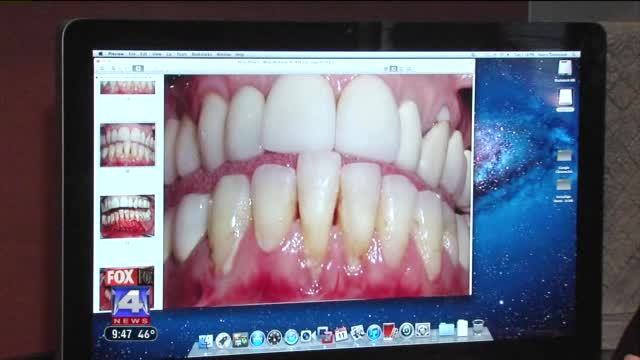Select the second thumbnail with open-mouth teeth

128,144
